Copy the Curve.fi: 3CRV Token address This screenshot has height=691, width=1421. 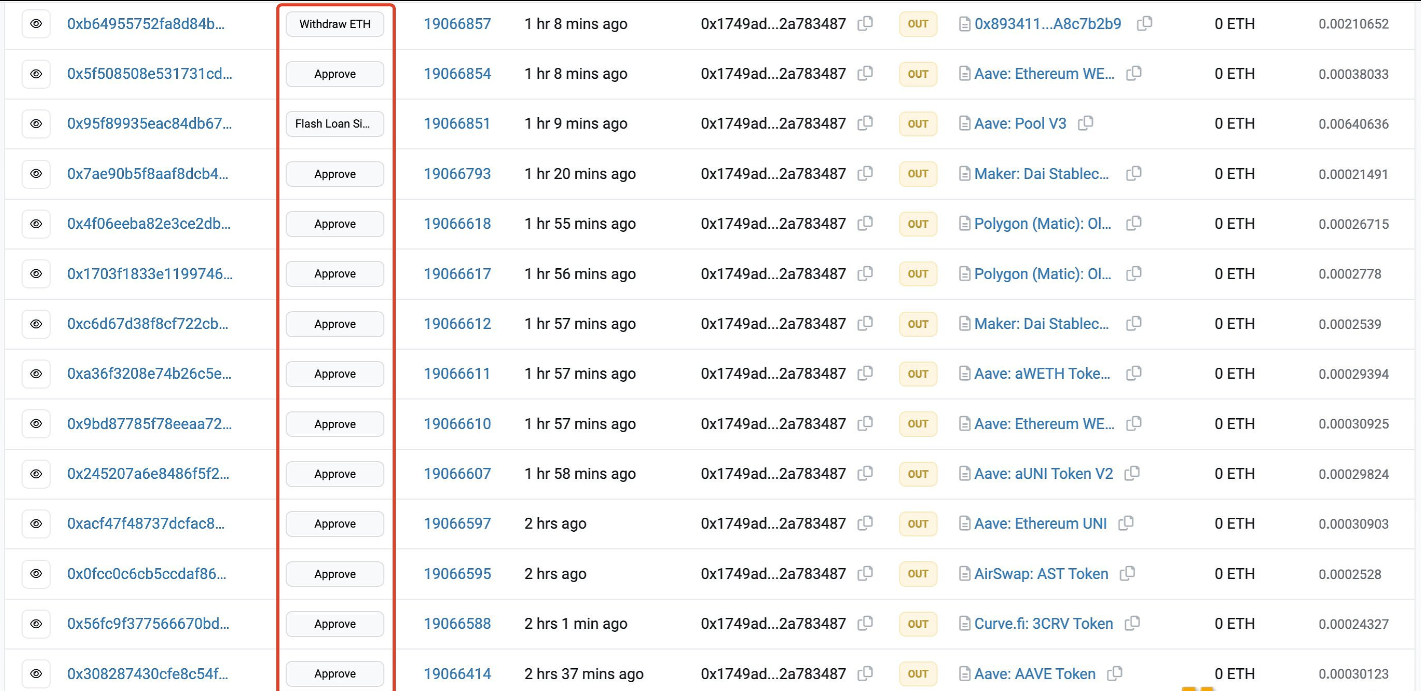[x=1132, y=624]
